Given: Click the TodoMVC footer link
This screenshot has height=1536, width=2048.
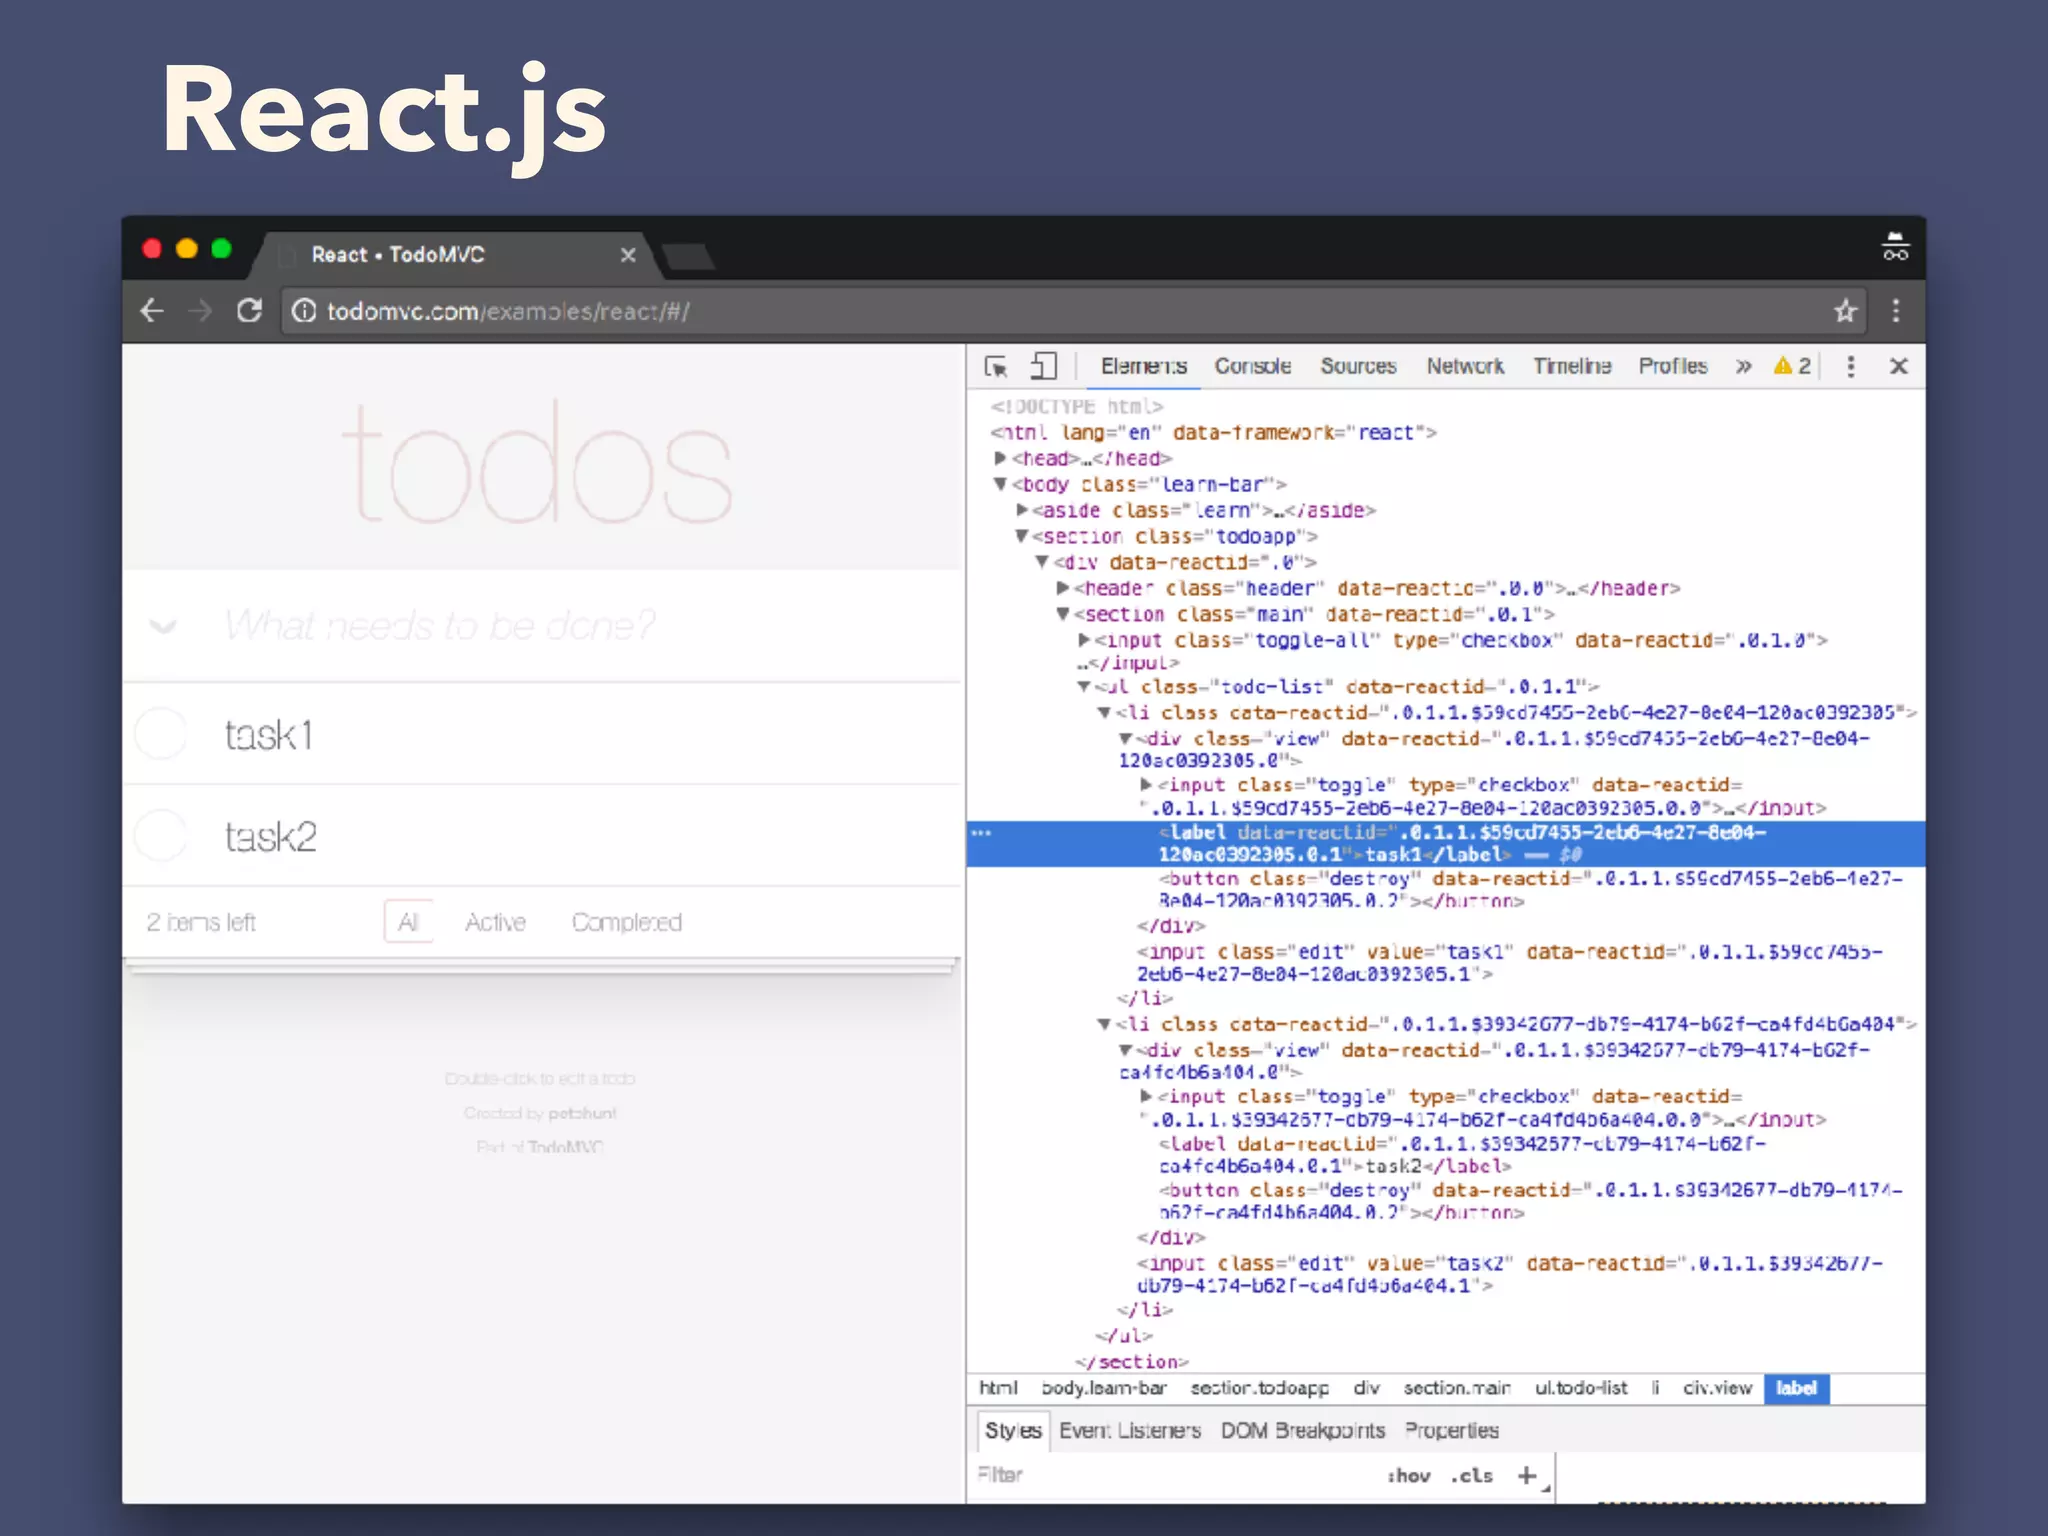Looking at the screenshot, I should coord(565,1147).
